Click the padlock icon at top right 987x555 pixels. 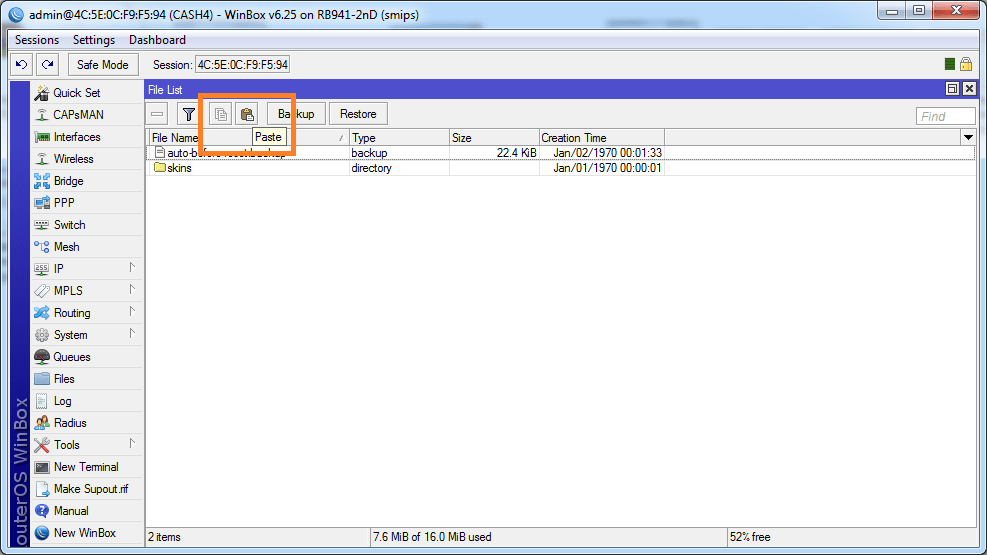point(966,64)
